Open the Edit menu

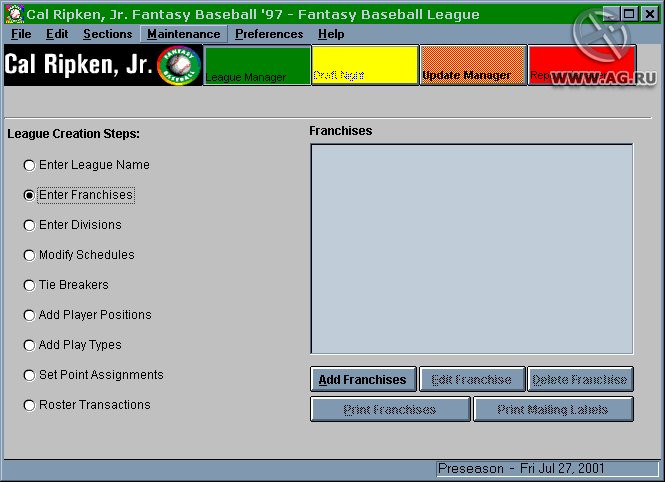tap(57, 34)
